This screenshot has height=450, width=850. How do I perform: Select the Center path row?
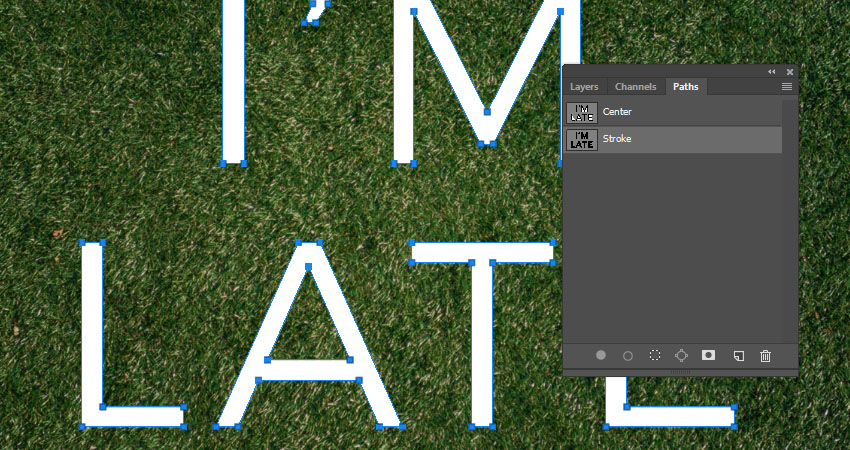673,112
